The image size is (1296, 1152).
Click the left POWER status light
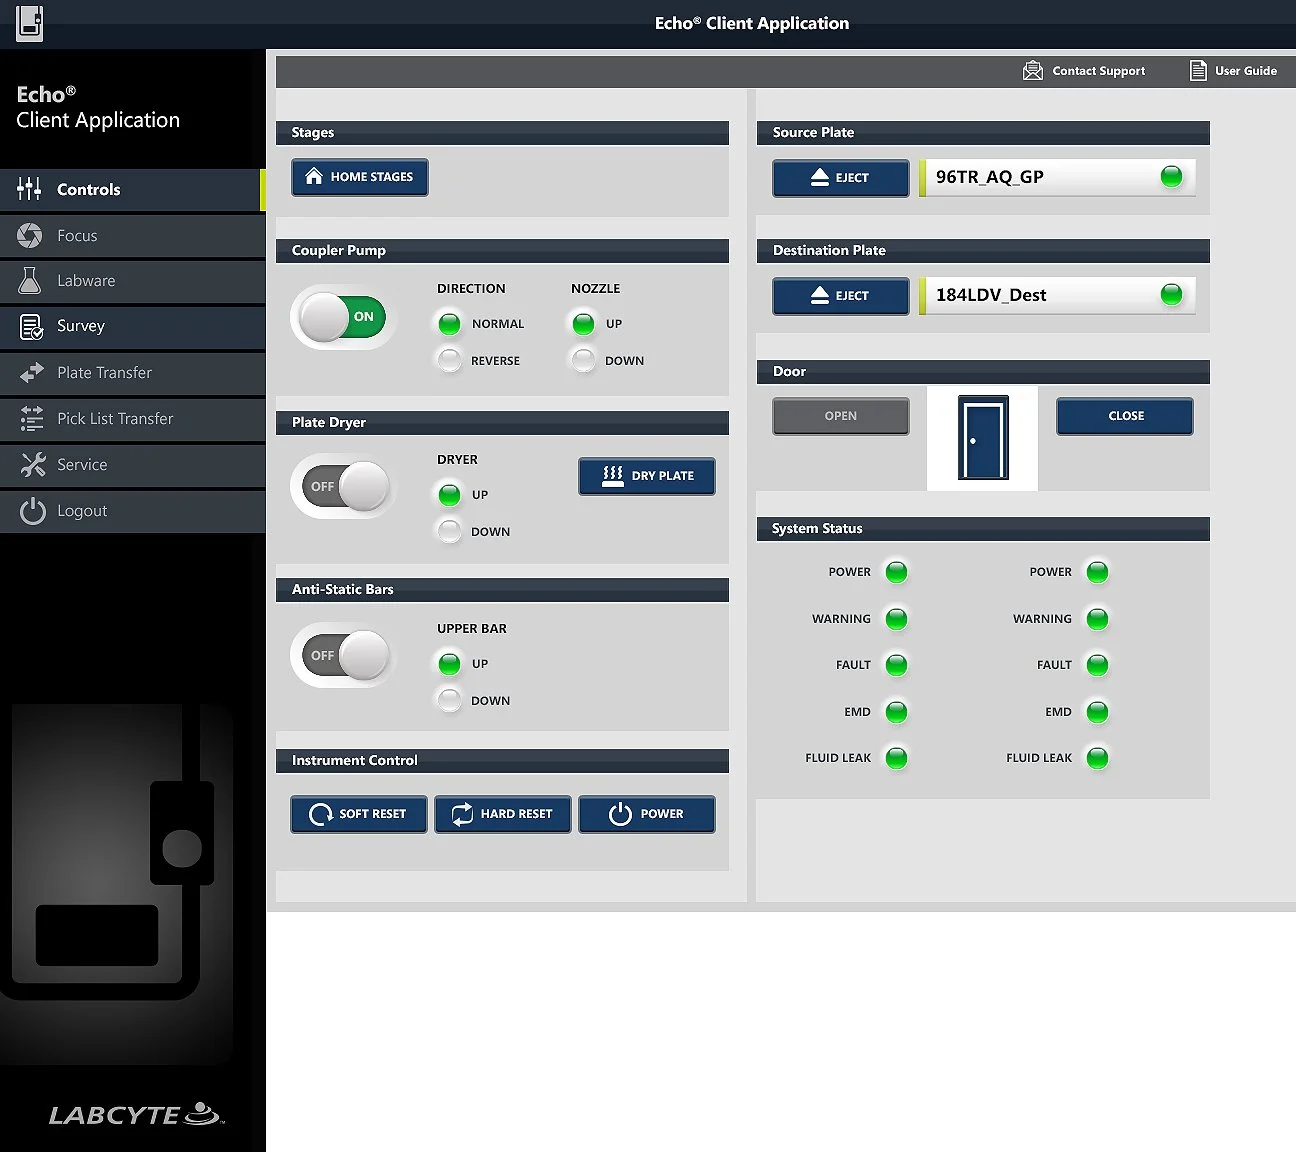(x=897, y=572)
